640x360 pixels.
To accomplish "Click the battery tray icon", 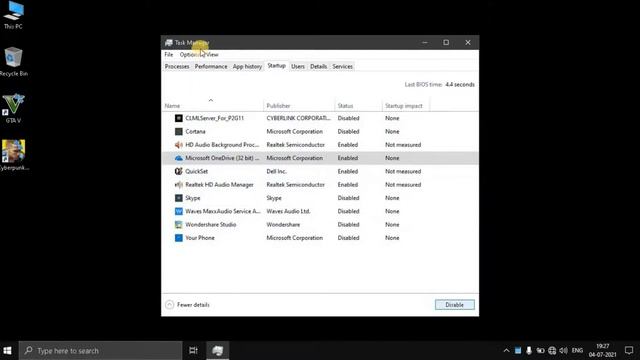I will [x=540, y=351].
